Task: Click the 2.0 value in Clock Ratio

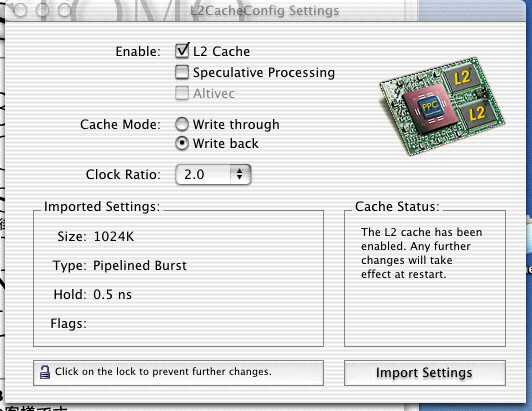Action: (194, 174)
